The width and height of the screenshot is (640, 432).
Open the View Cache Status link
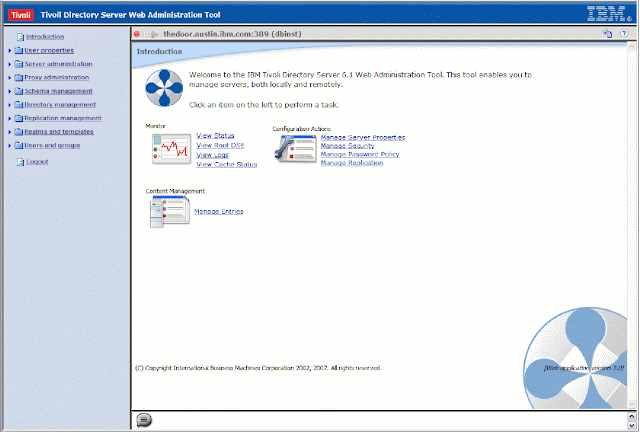point(227,165)
